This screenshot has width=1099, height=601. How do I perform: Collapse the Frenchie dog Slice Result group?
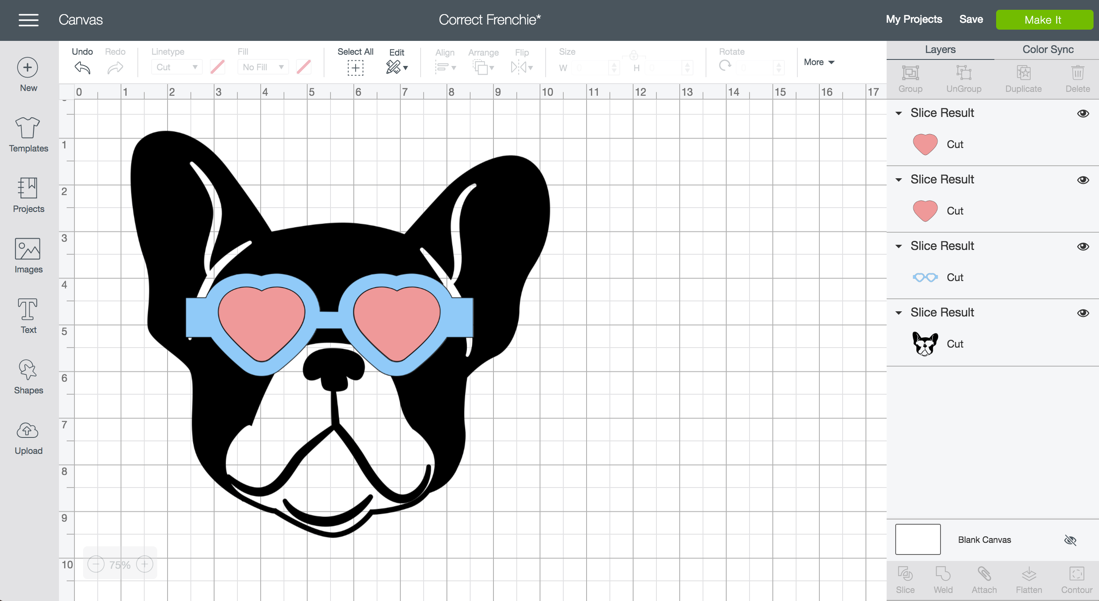point(899,313)
